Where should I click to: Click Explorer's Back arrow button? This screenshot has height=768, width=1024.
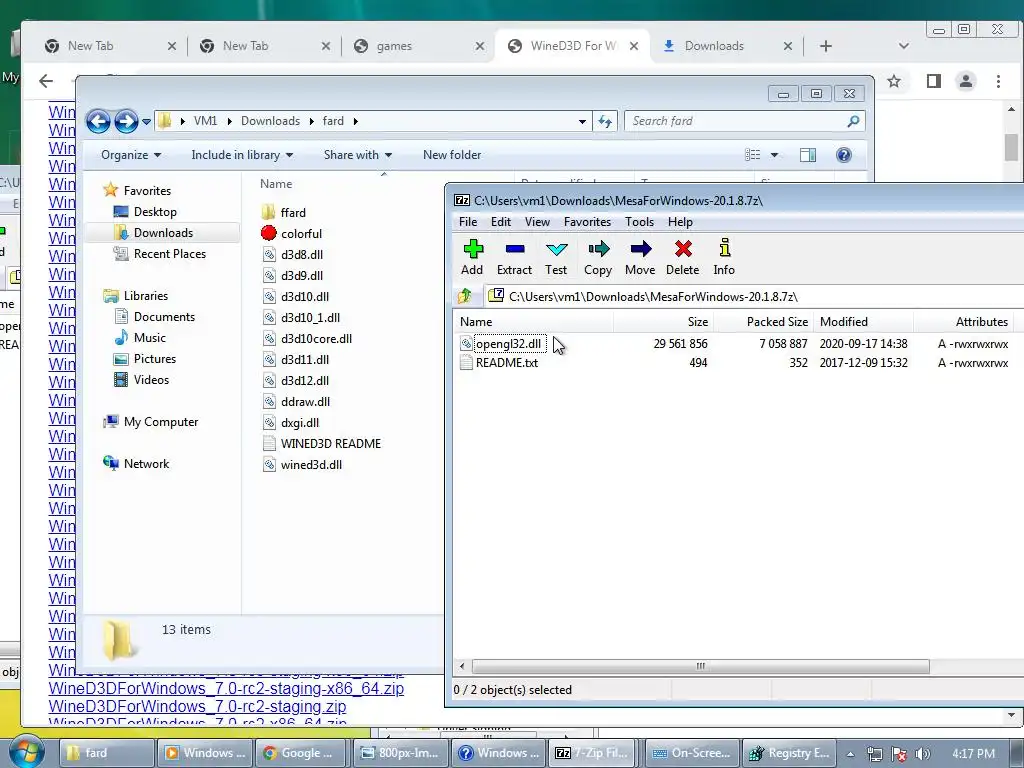pos(98,121)
